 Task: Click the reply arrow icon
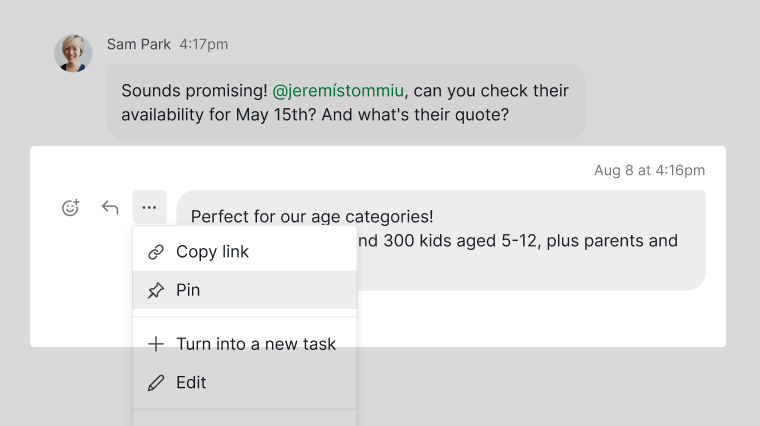110,208
